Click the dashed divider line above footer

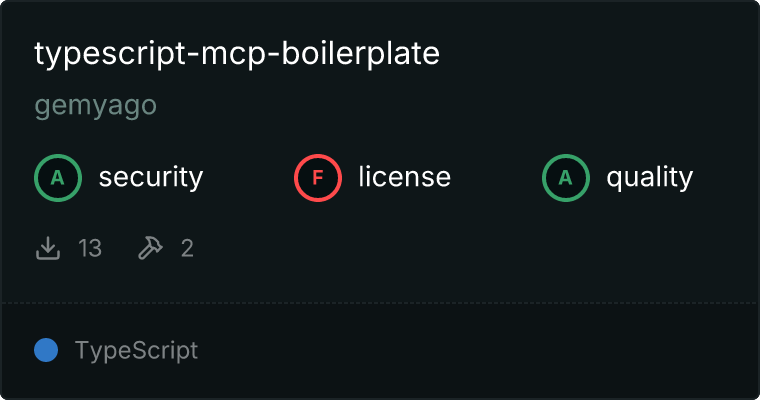[x=380, y=303]
